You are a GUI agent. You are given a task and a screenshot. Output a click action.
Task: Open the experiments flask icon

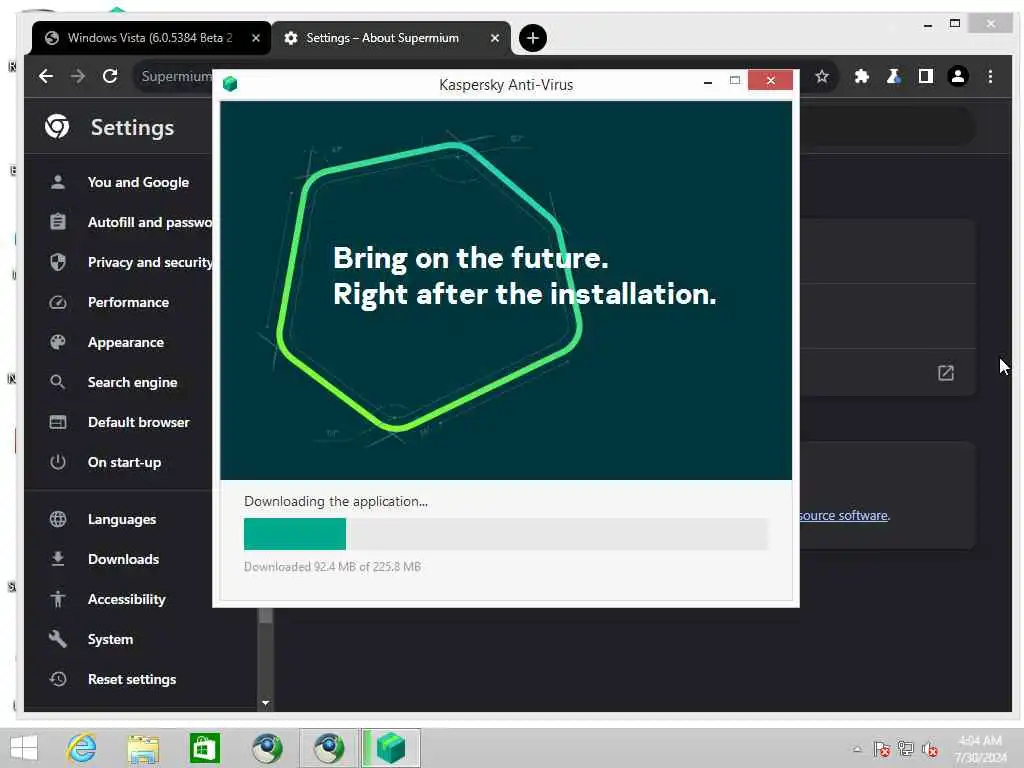click(x=893, y=76)
